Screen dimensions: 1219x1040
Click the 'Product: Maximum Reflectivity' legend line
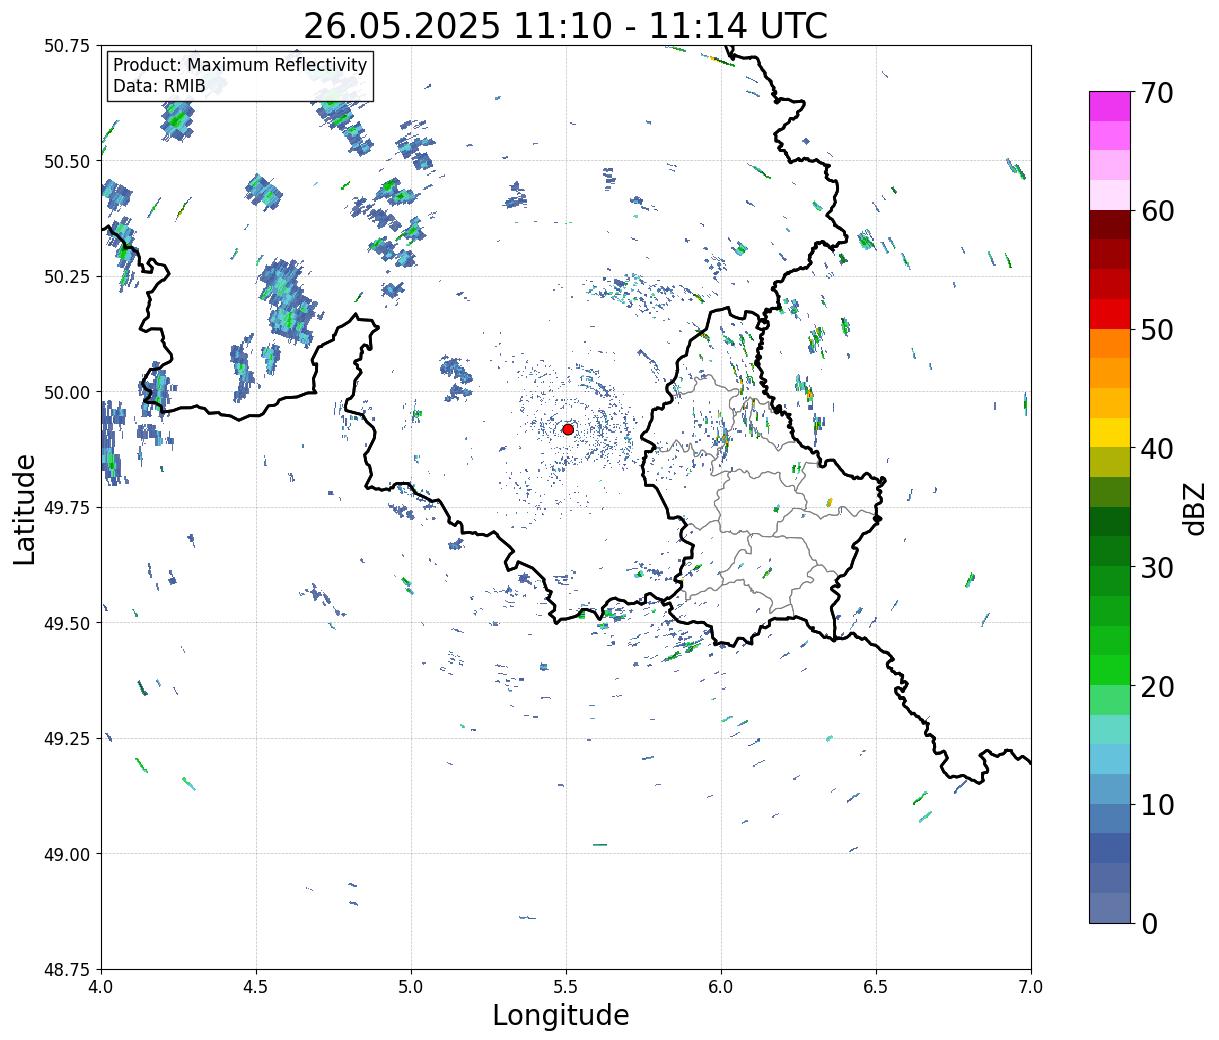pyautogui.click(x=240, y=65)
